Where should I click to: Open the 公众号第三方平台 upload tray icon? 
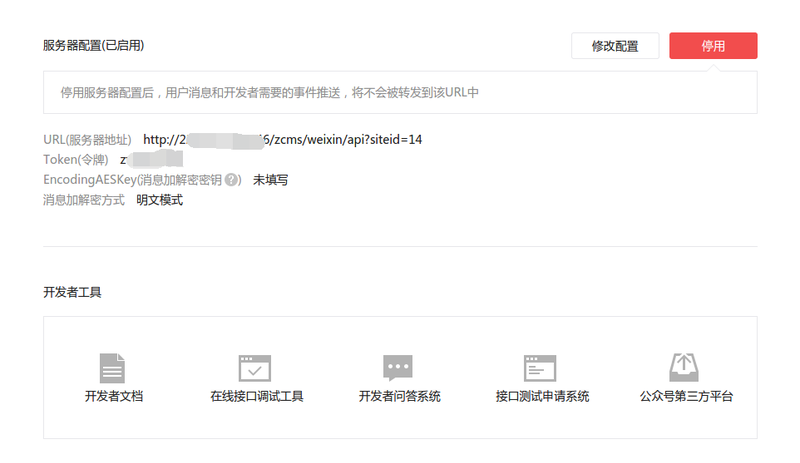685,368
